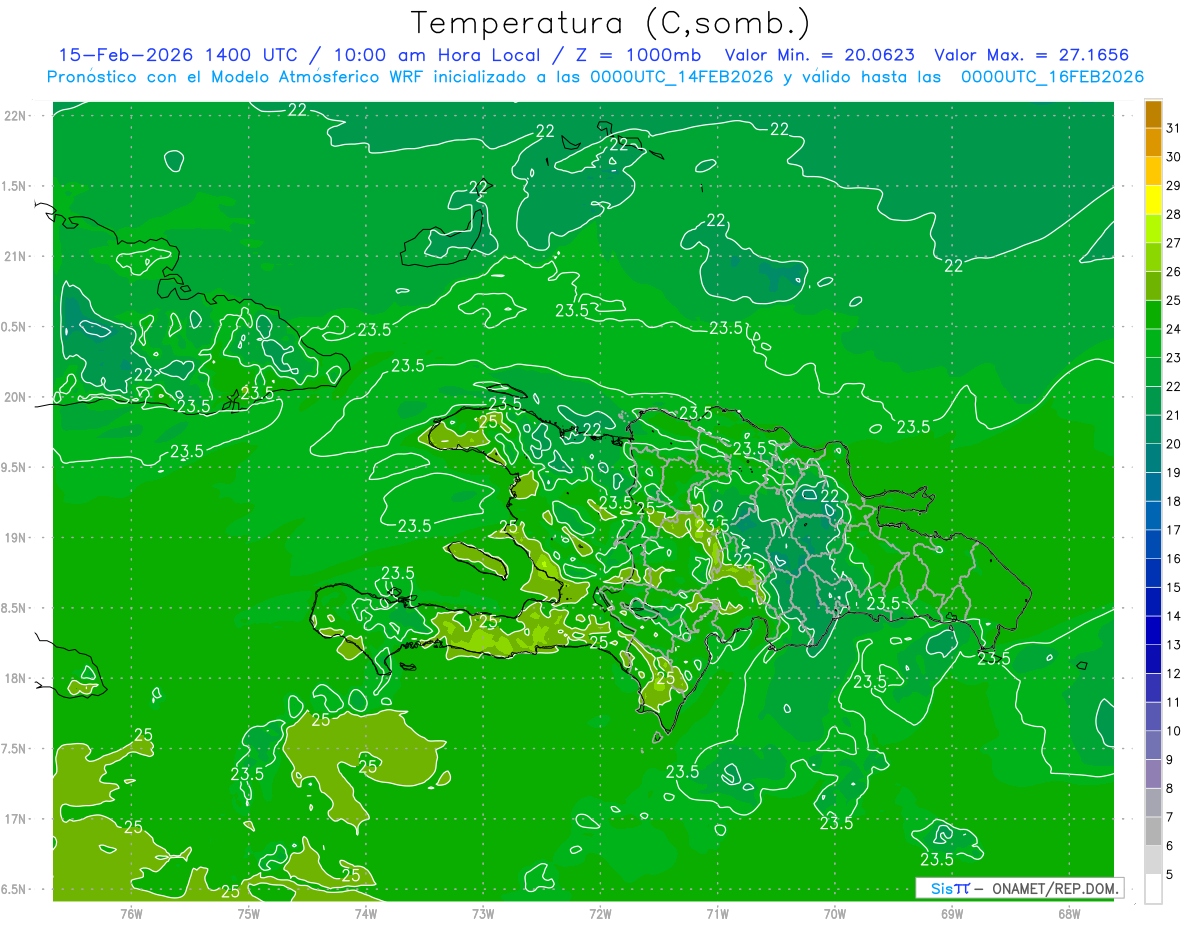Click the 28 label on the colorbar

point(1174,214)
